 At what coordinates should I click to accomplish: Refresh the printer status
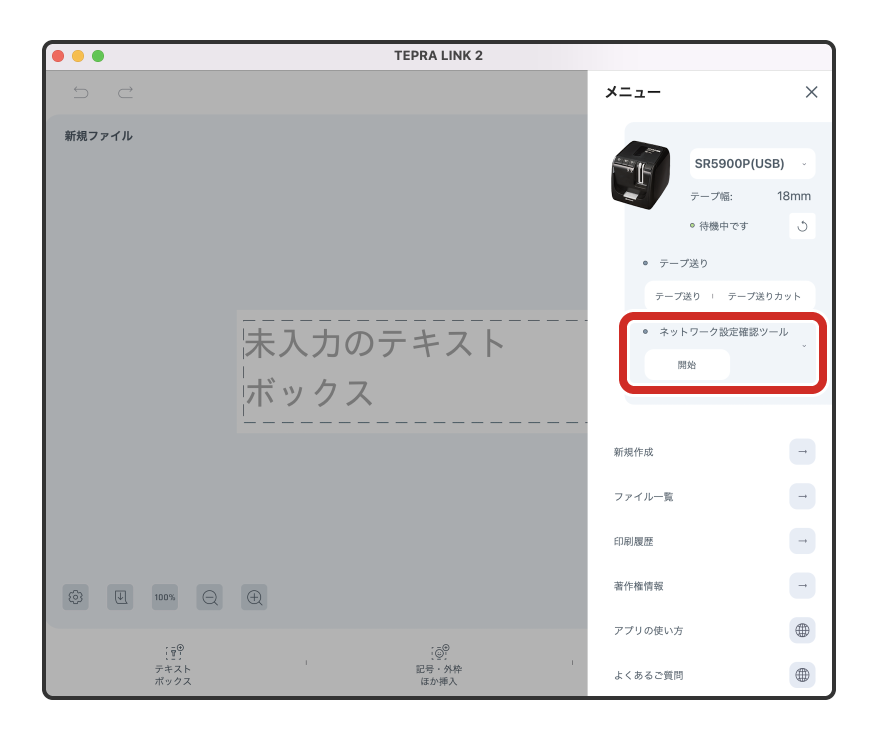point(802,226)
